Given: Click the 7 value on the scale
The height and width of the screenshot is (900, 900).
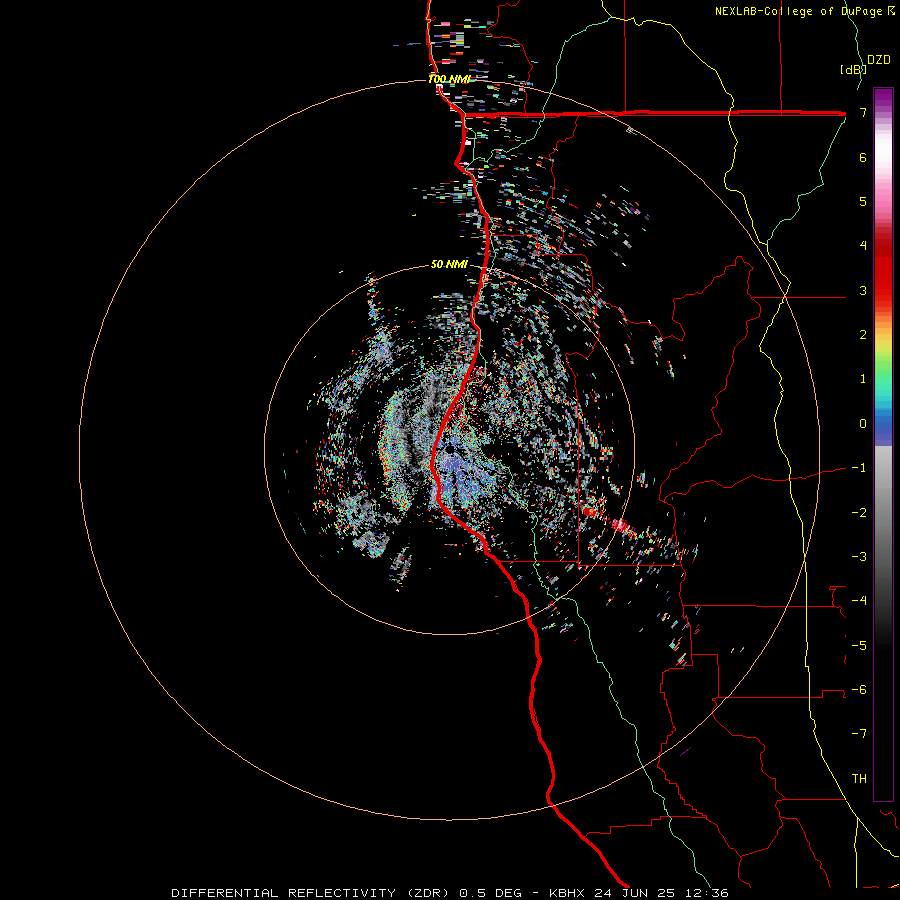Looking at the screenshot, I should (863, 112).
